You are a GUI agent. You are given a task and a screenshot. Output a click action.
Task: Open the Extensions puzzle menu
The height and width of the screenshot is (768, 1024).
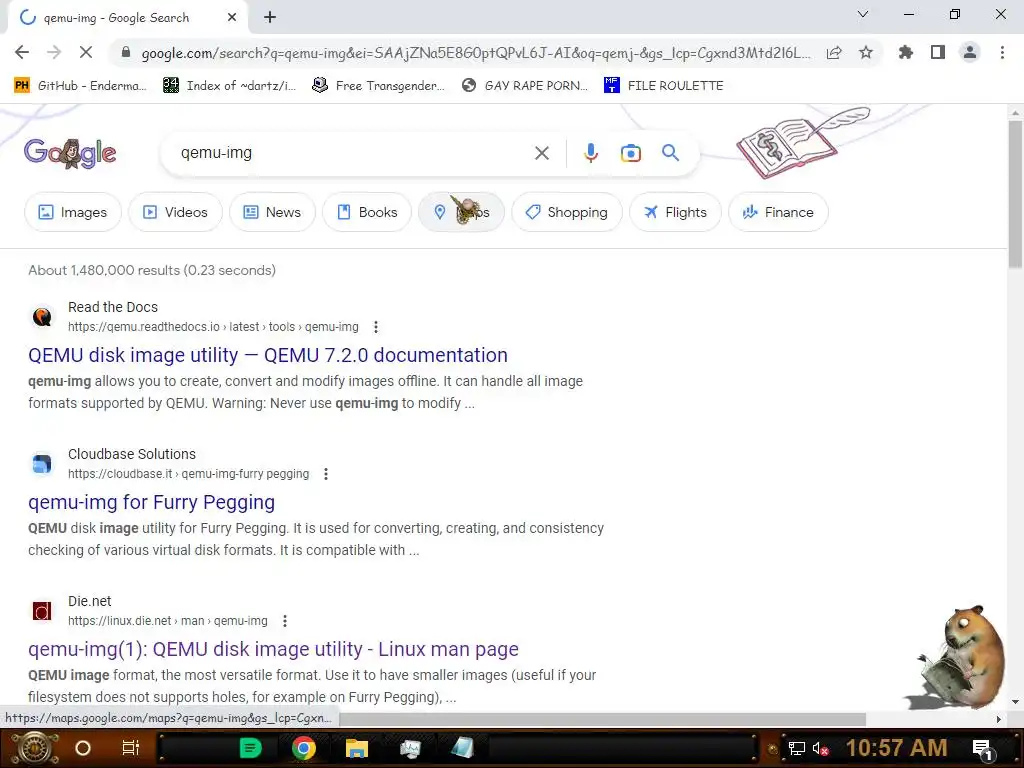tap(906, 52)
